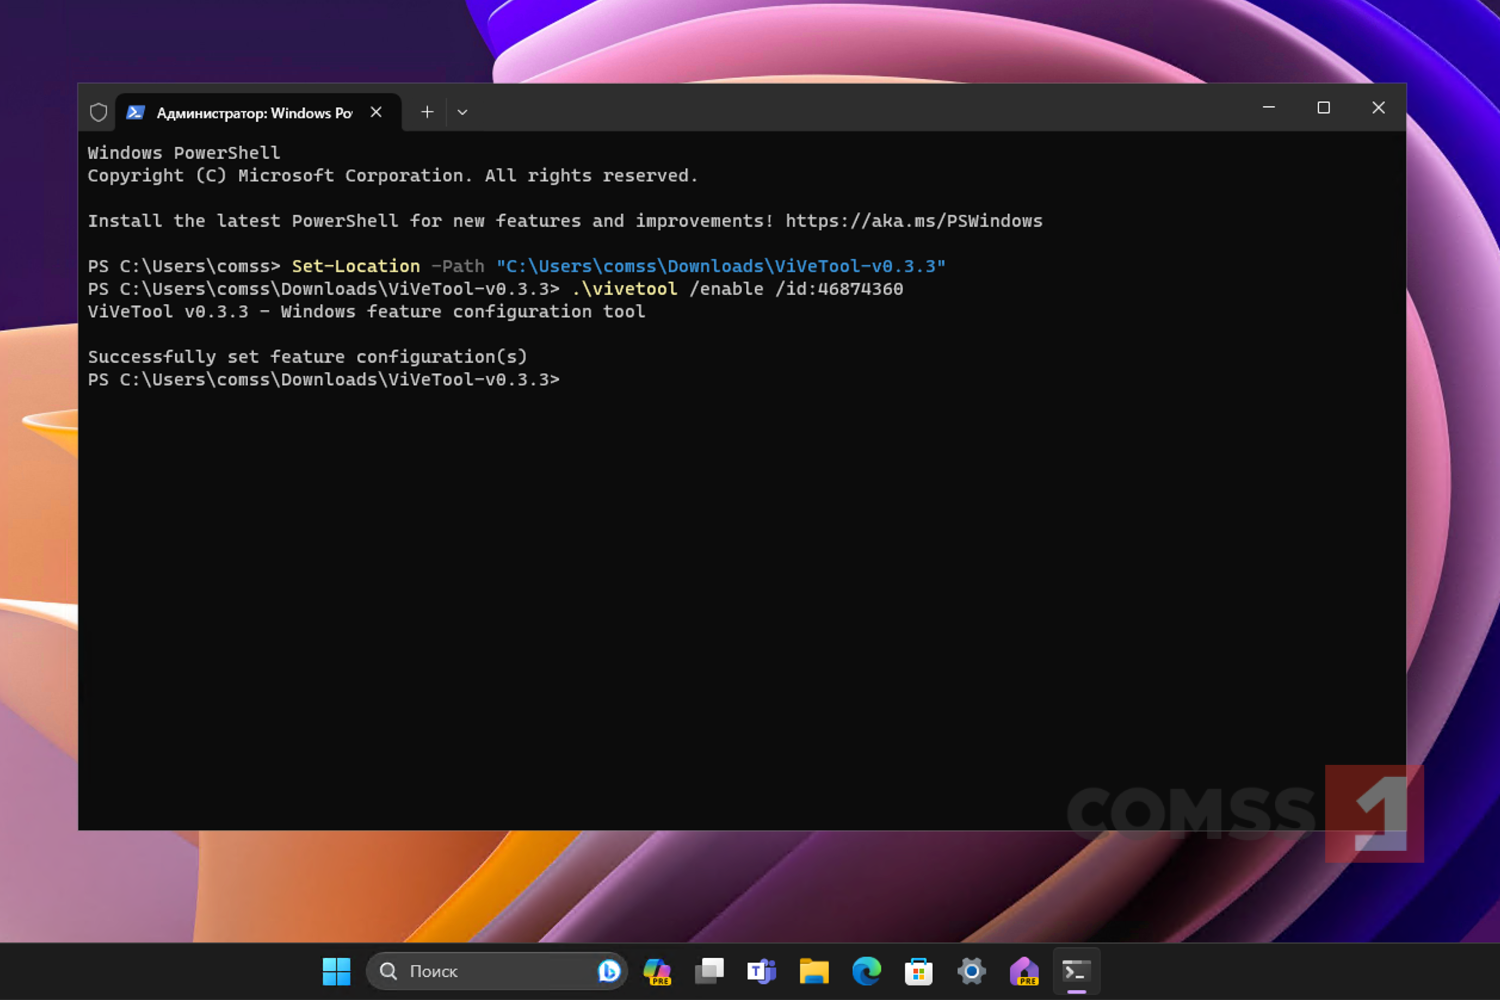This screenshot has width=1500, height=1000.
Task: Expand the new tab profile dropdown
Action: [462, 112]
